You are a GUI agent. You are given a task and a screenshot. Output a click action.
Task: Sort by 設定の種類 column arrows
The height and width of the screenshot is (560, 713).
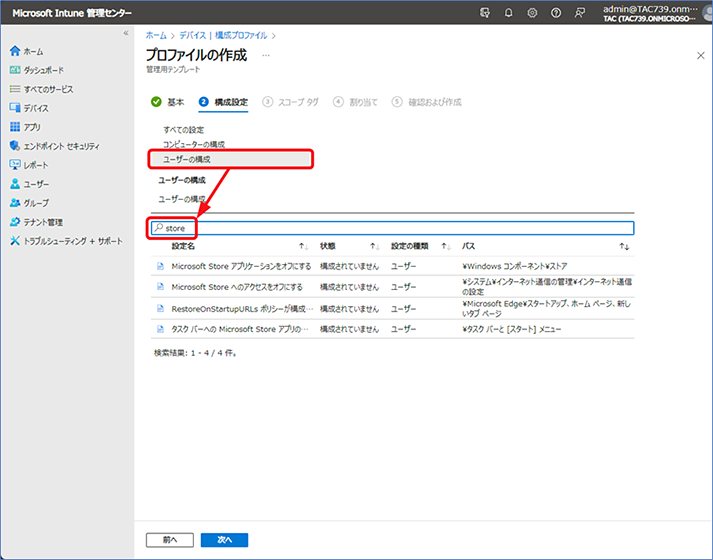pyautogui.click(x=446, y=246)
